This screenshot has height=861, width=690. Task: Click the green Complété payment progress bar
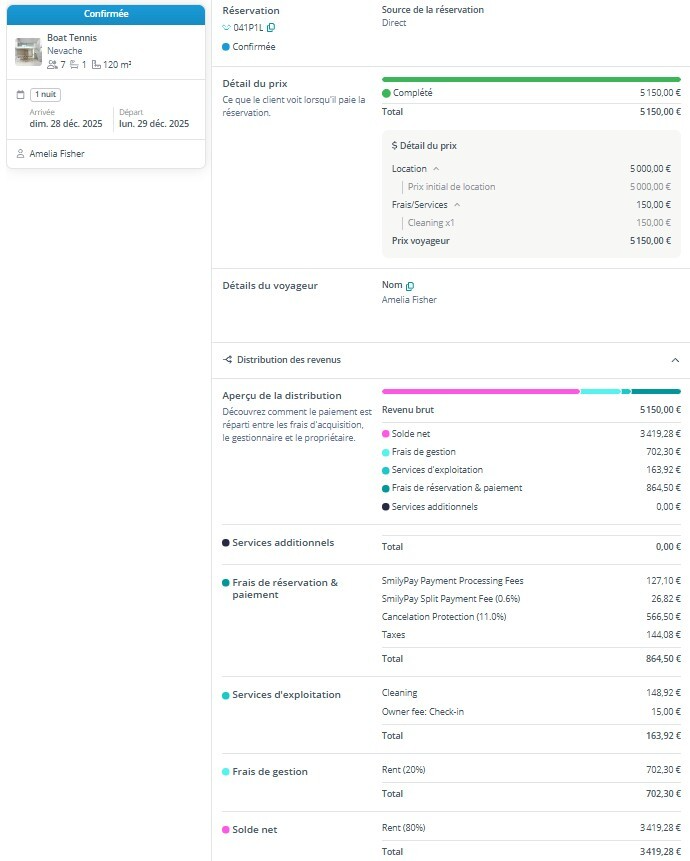point(531,79)
